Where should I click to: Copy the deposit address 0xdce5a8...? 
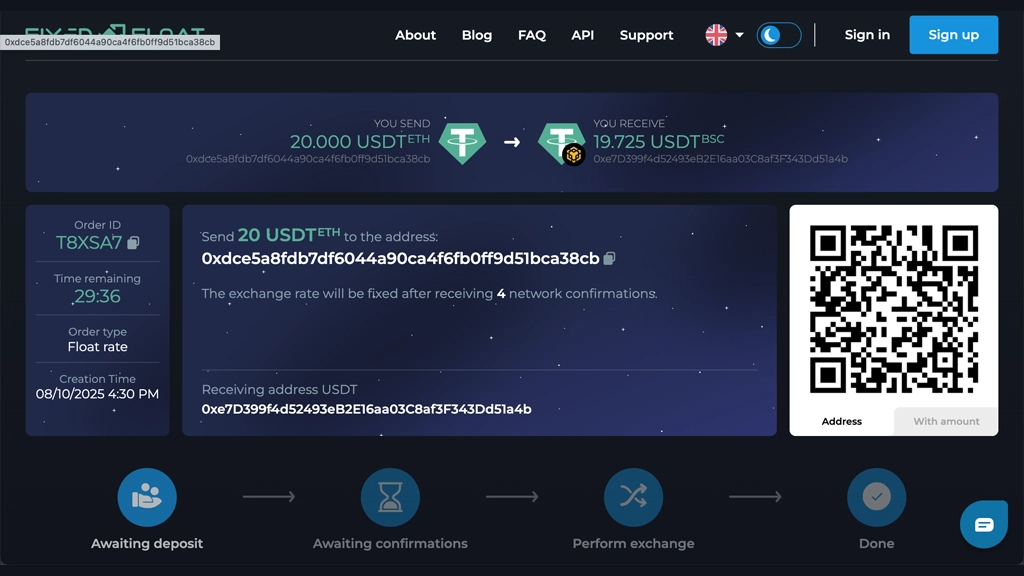(x=609, y=259)
